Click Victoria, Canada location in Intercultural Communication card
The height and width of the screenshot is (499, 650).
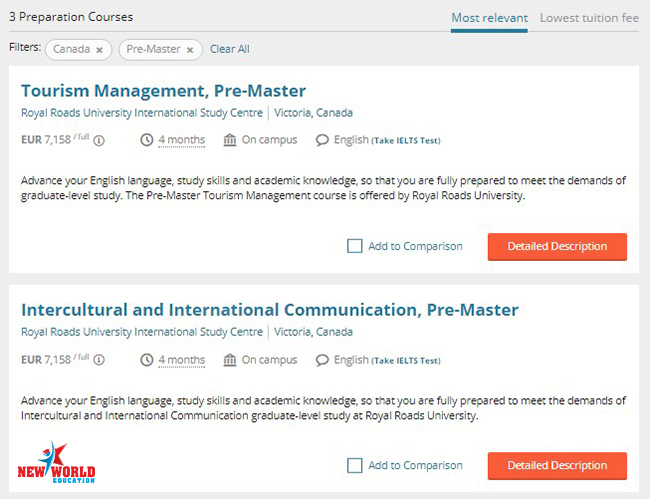(313, 332)
